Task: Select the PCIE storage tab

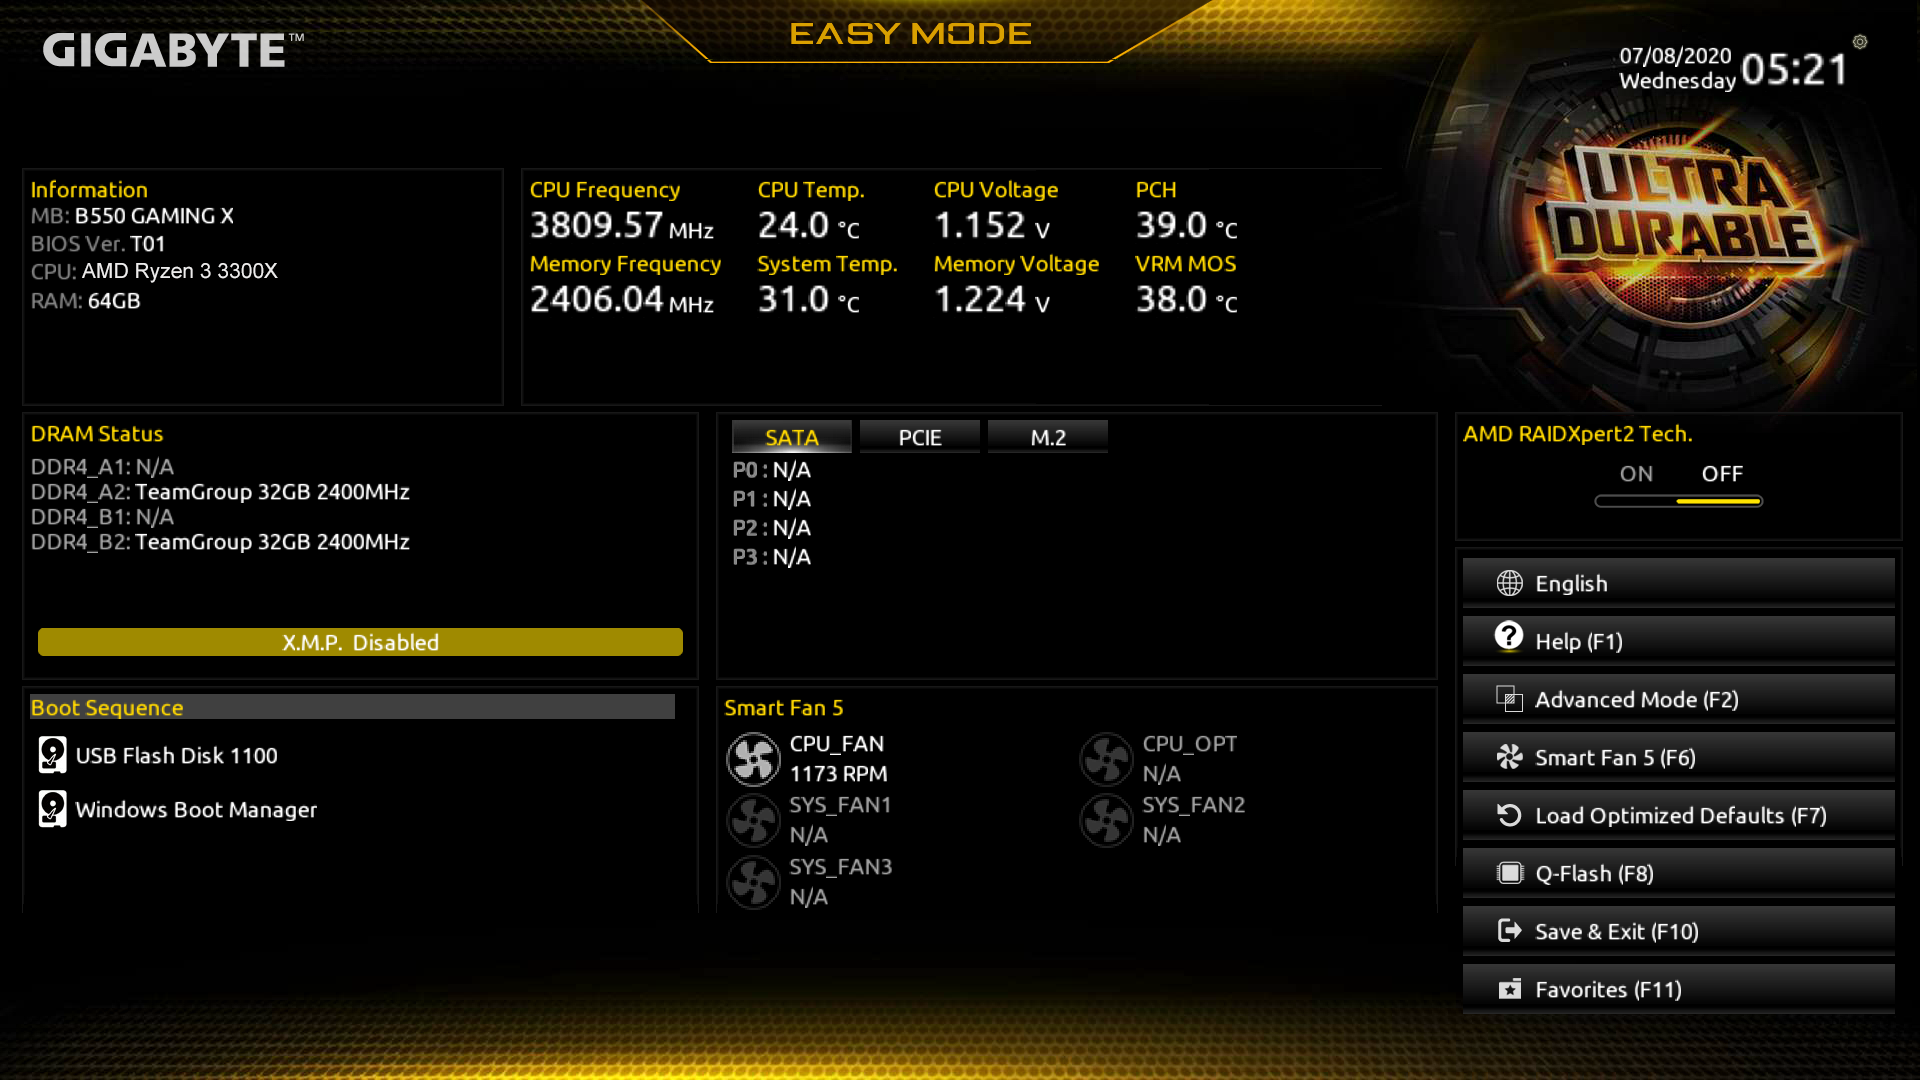Action: 919,436
